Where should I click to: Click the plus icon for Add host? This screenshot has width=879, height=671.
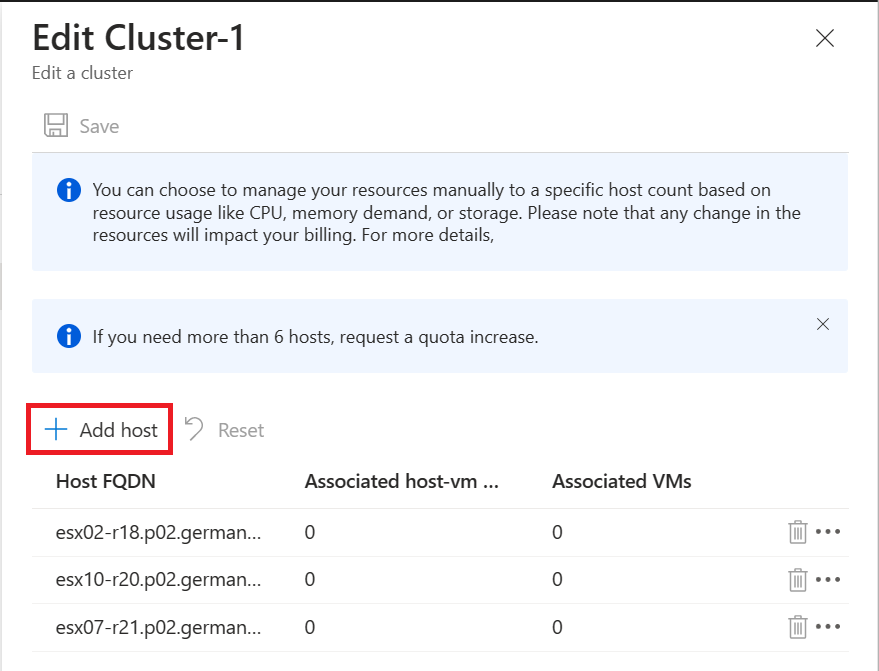[x=56, y=430]
